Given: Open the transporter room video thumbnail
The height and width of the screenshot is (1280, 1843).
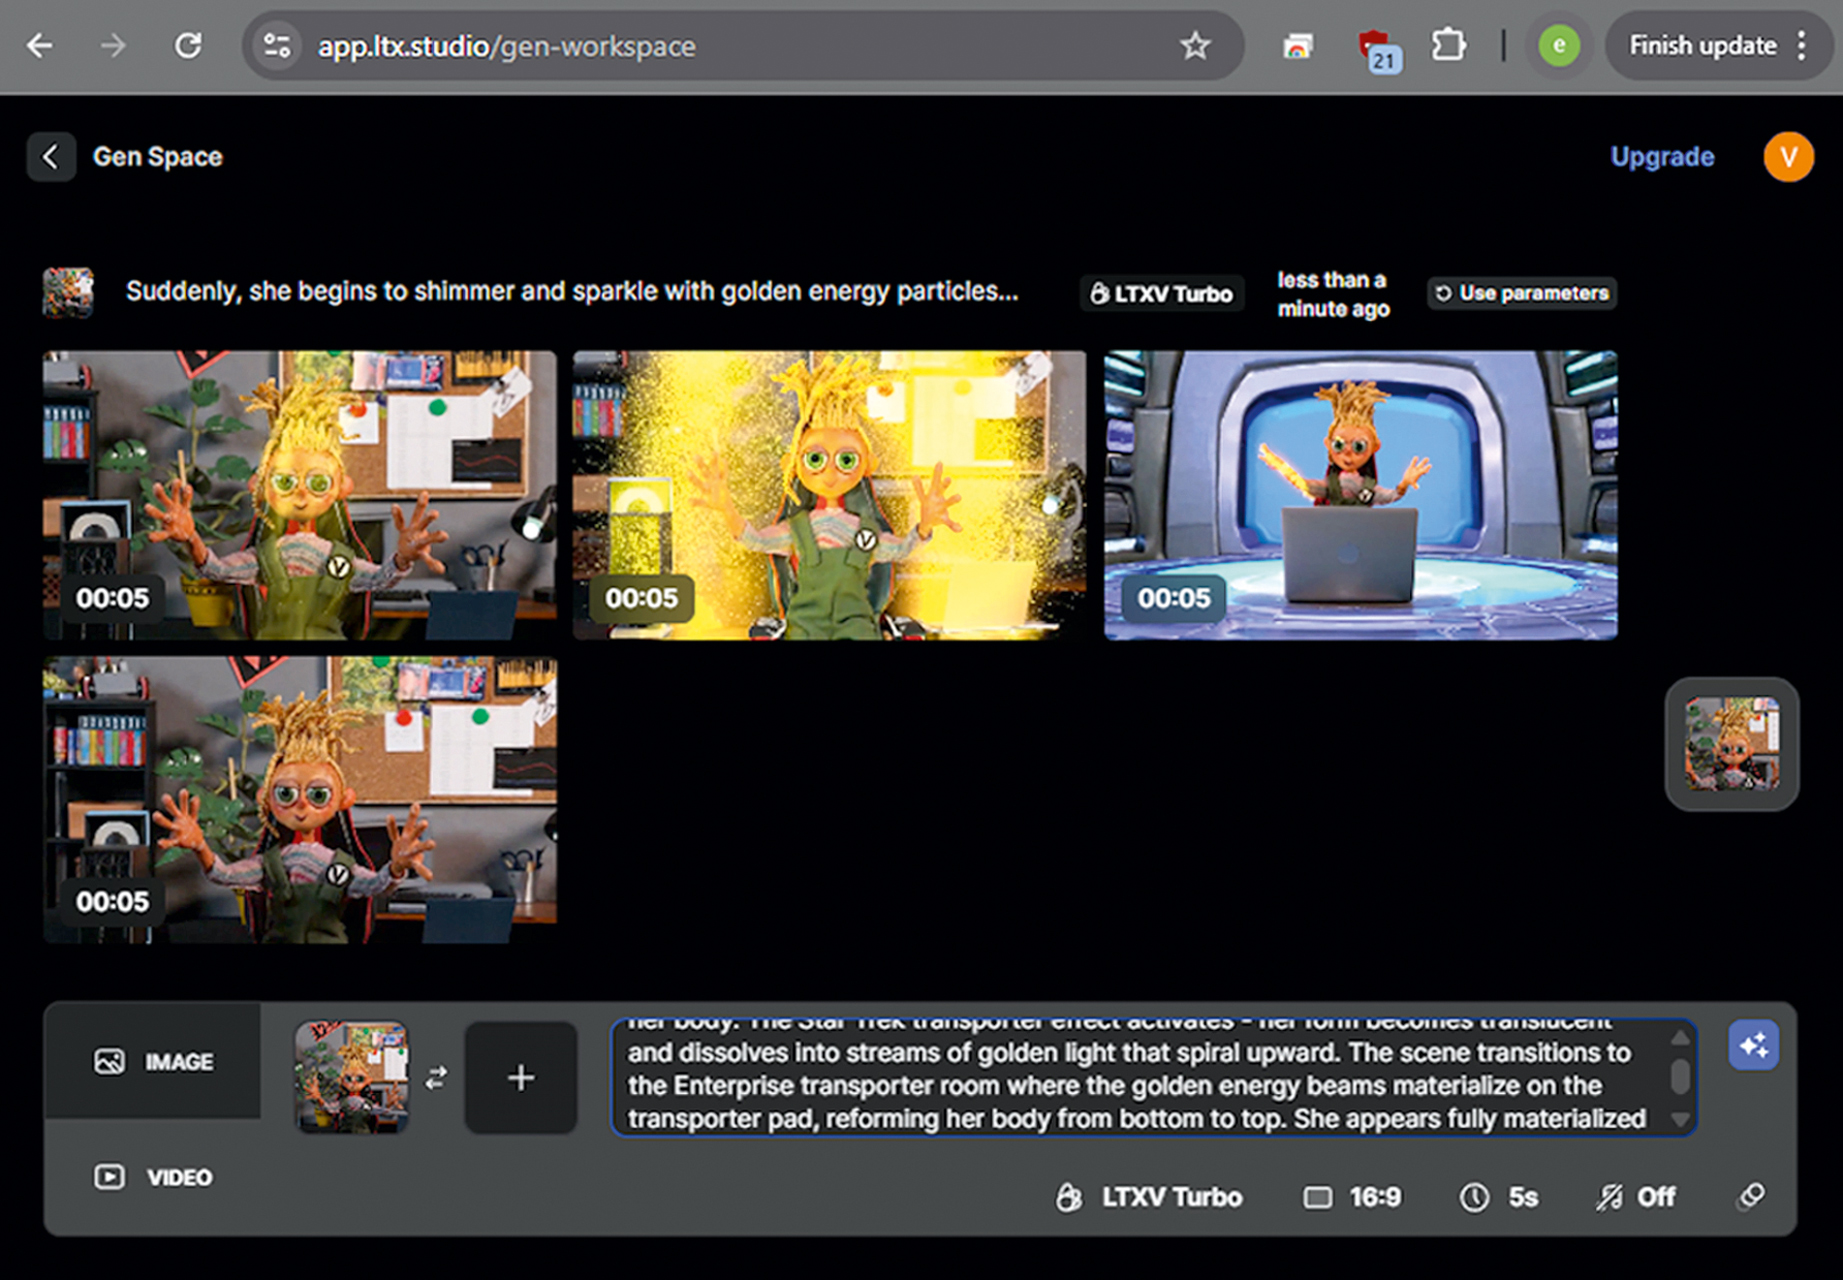Looking at the screenshot, I should pyautogui.click(x=1360, y=495).
